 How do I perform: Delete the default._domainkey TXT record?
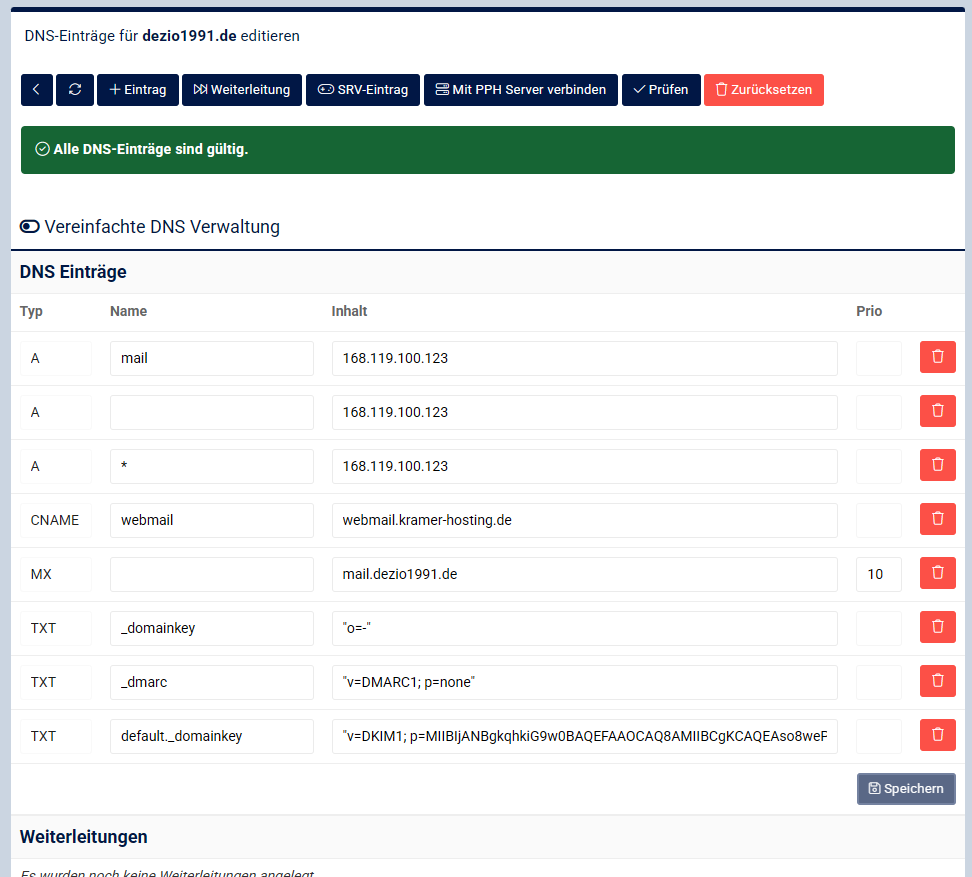pyautogui.click(x=937, y=734)
